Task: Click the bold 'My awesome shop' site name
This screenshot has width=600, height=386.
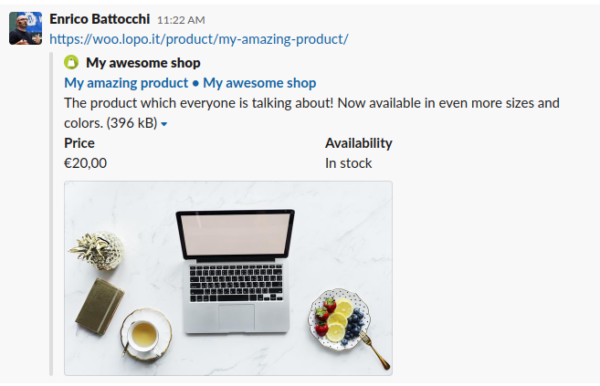Action: click(143, 63)
